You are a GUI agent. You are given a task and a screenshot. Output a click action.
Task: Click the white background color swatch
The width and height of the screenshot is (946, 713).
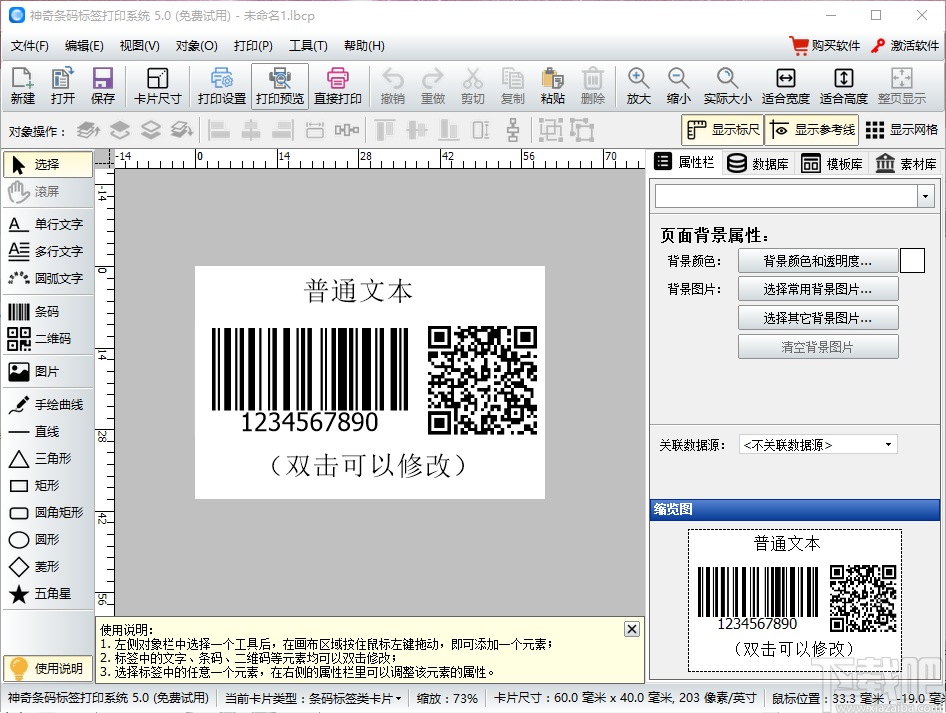pos(912,261)
